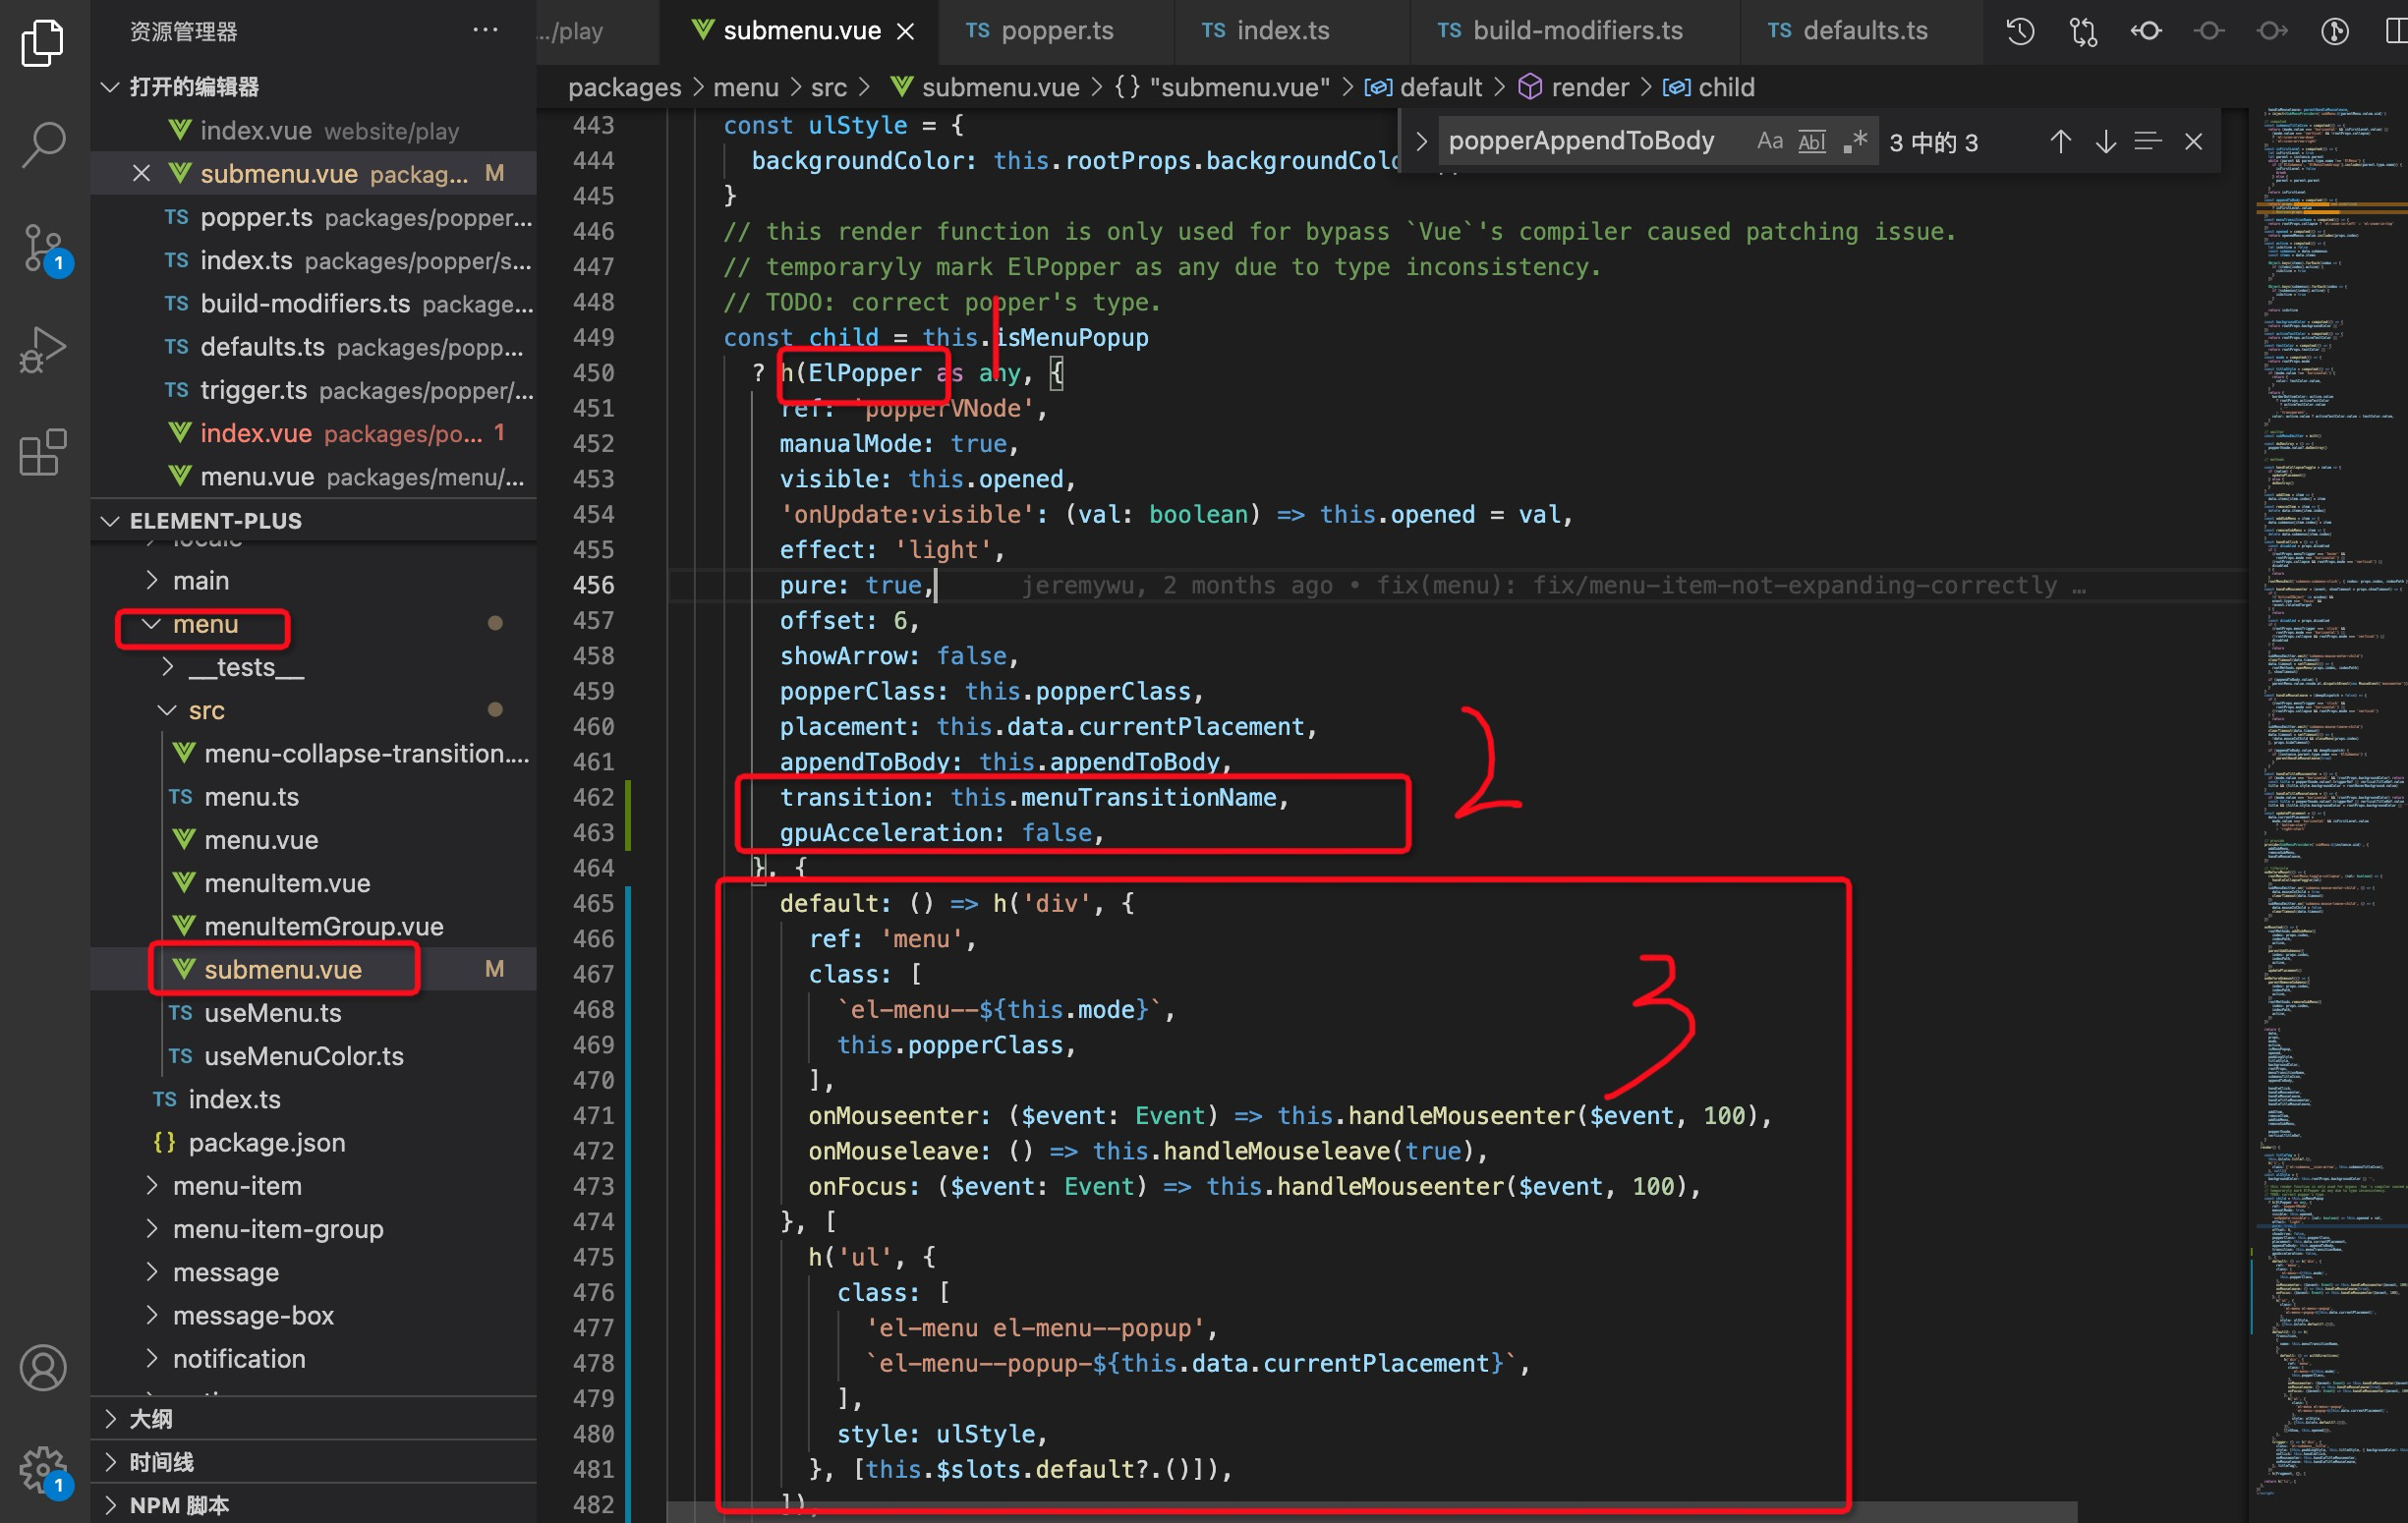The image size is (2408, 1523).
Task: Click the packages breadcrumb item
Action: 624,87
